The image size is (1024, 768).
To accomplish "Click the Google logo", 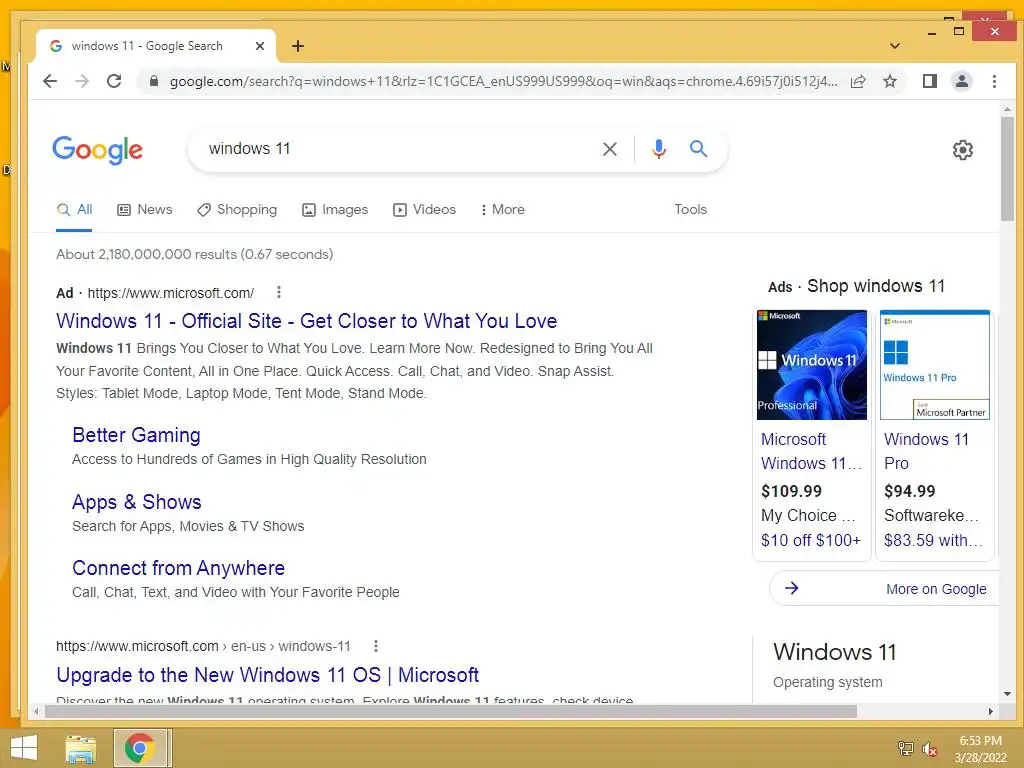I will 97,150.
